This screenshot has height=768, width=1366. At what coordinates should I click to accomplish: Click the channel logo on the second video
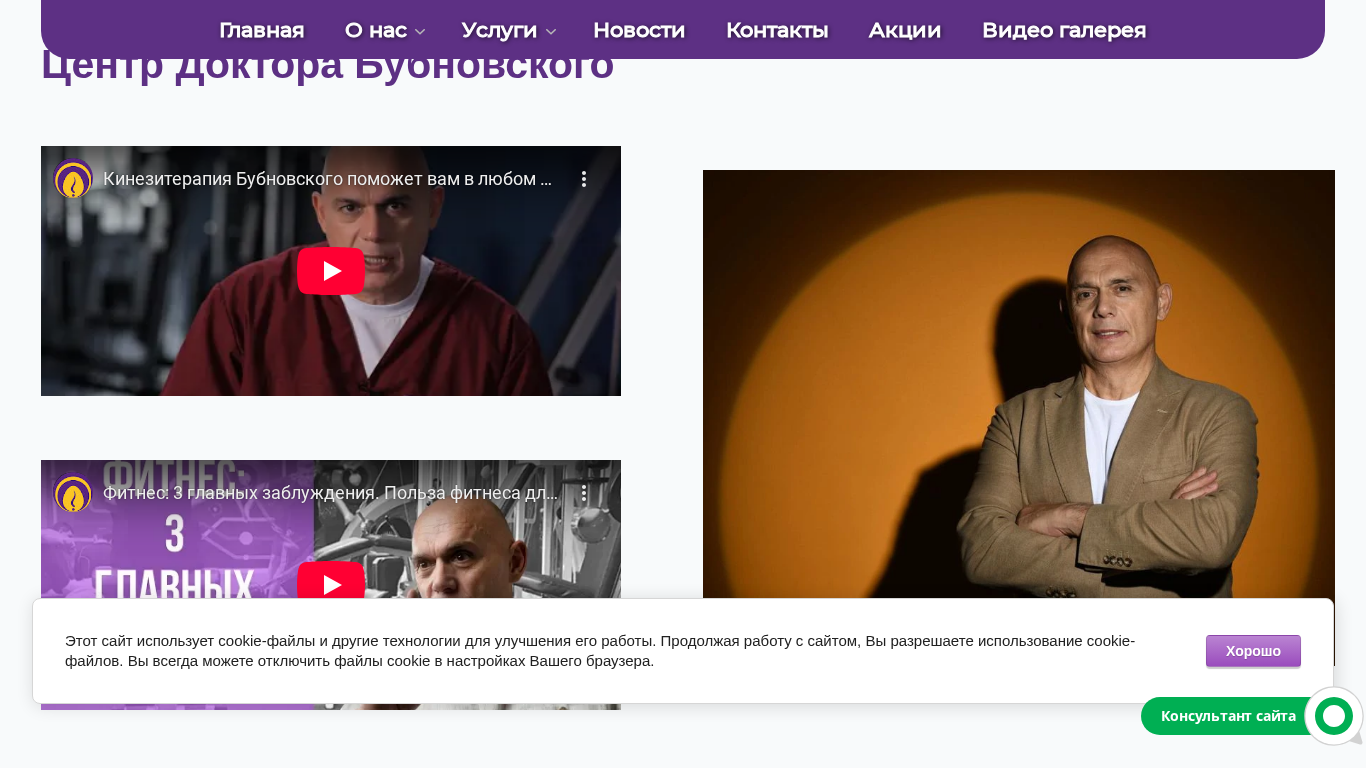click(73, 493)
